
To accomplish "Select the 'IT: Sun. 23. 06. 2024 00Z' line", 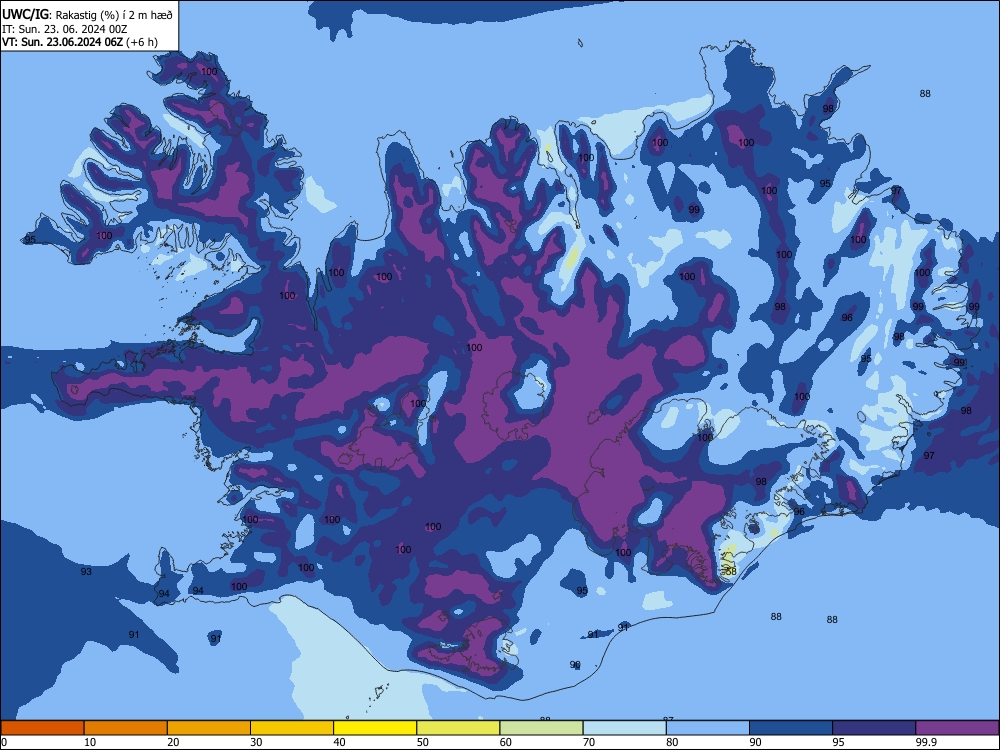I will (x=64, y=29).
